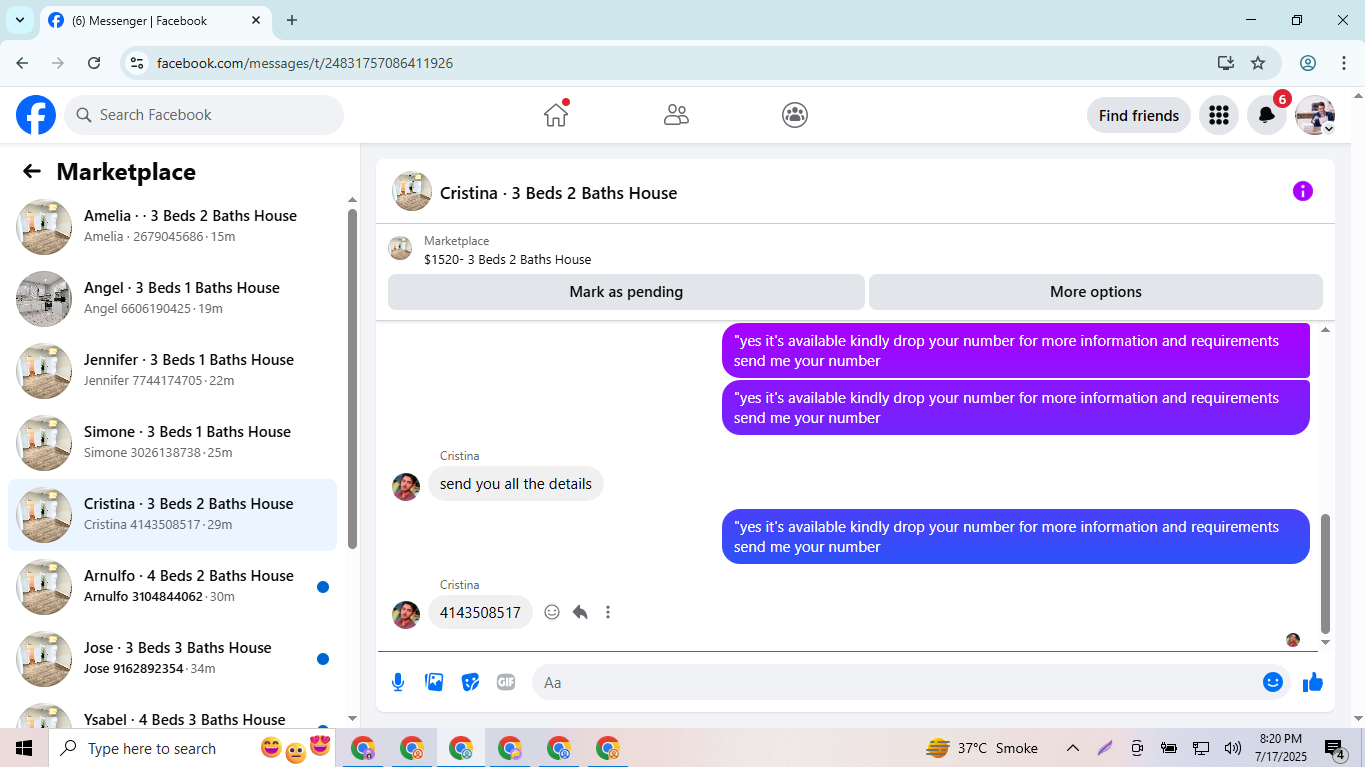Choose a GIF icon
This screenshot has width=1365, height=767.
[x=506, y=682]
